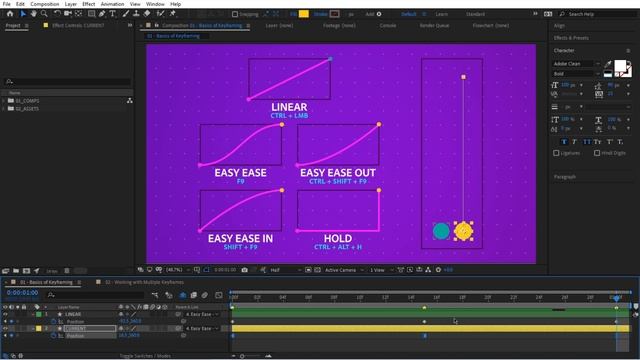Select the Rotation tool
Viewport: 640px width, 360px height.
pyautogui.click(x=57, y=14)
